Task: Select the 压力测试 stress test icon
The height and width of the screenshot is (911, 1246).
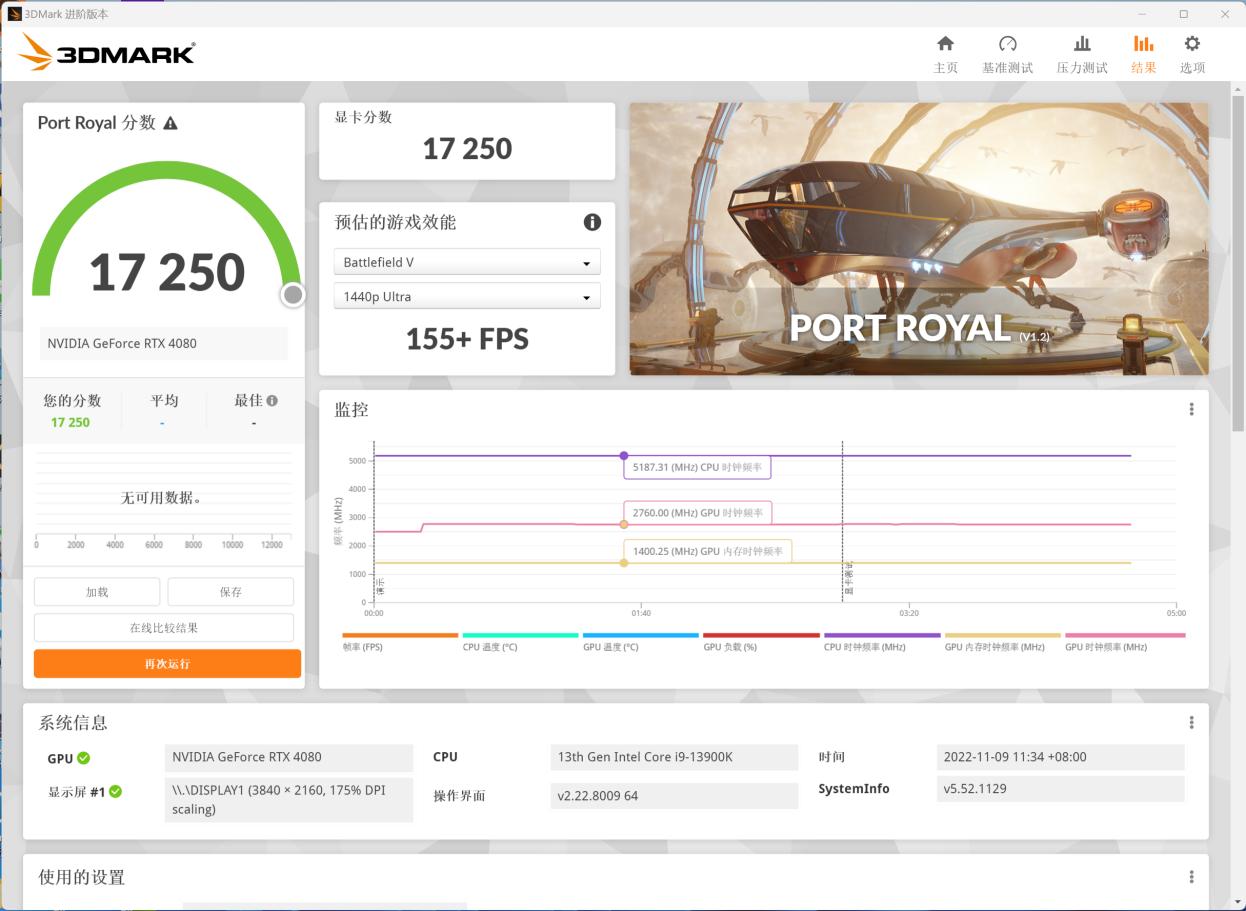Action: (1083, 55)
